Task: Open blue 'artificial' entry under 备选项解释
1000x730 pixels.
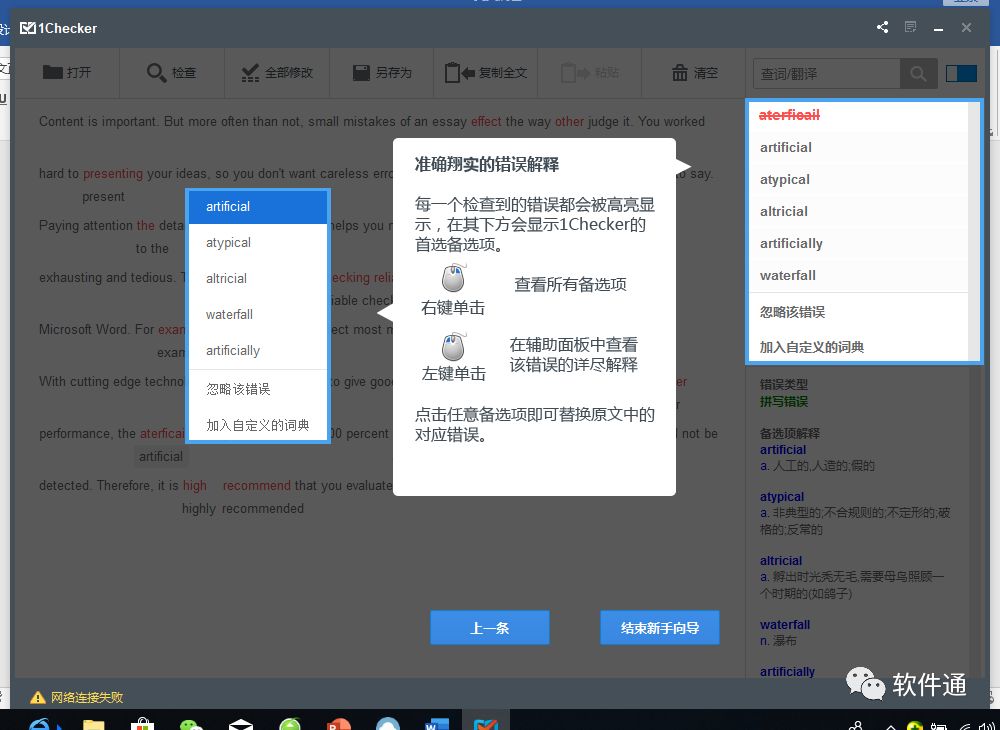Action: (783, 449)
